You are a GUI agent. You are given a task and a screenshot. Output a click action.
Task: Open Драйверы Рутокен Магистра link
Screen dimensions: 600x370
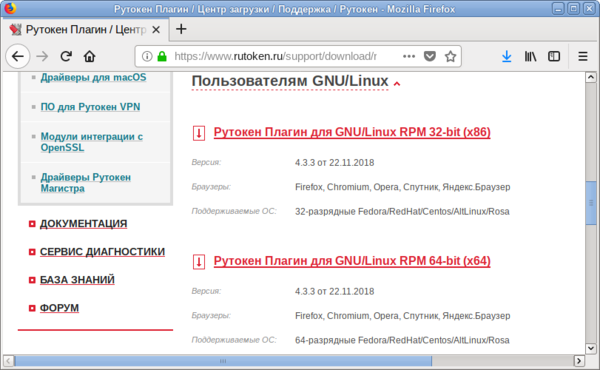point(86,183)
